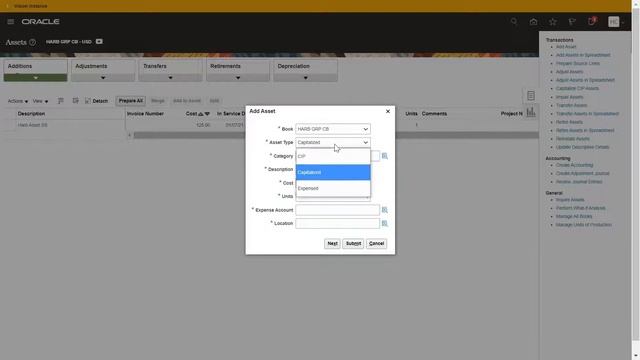Sort Cost column ascending
The image size is (640, 360).
200,114
